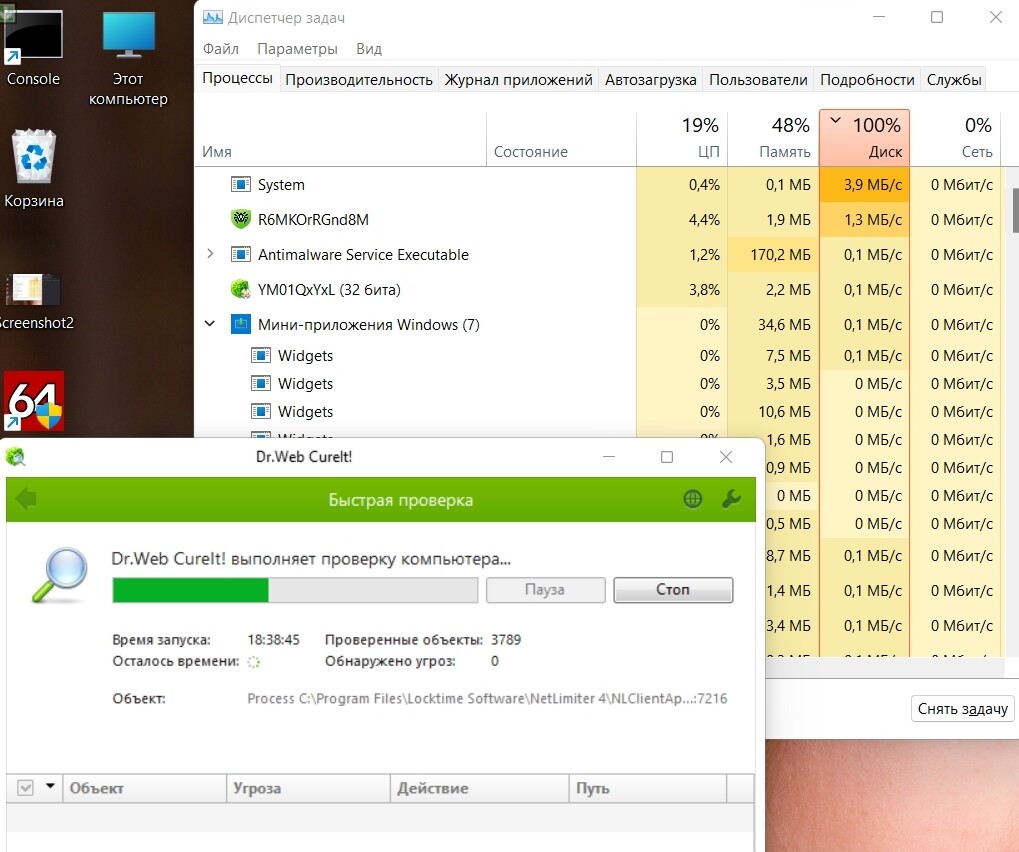Pause the scan with Пауза button
The height and width of the screenshot is (852, 1019).
[x=545, y=589]
